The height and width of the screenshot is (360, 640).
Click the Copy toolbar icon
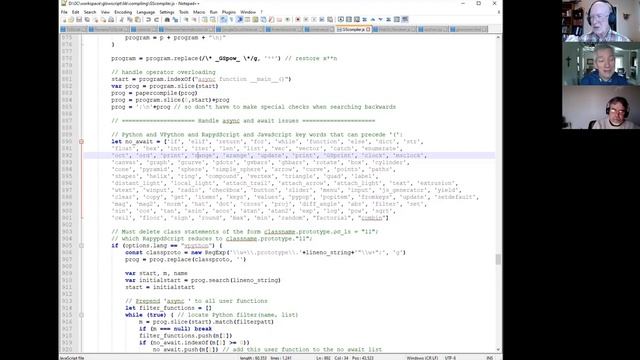click(129, 20)
